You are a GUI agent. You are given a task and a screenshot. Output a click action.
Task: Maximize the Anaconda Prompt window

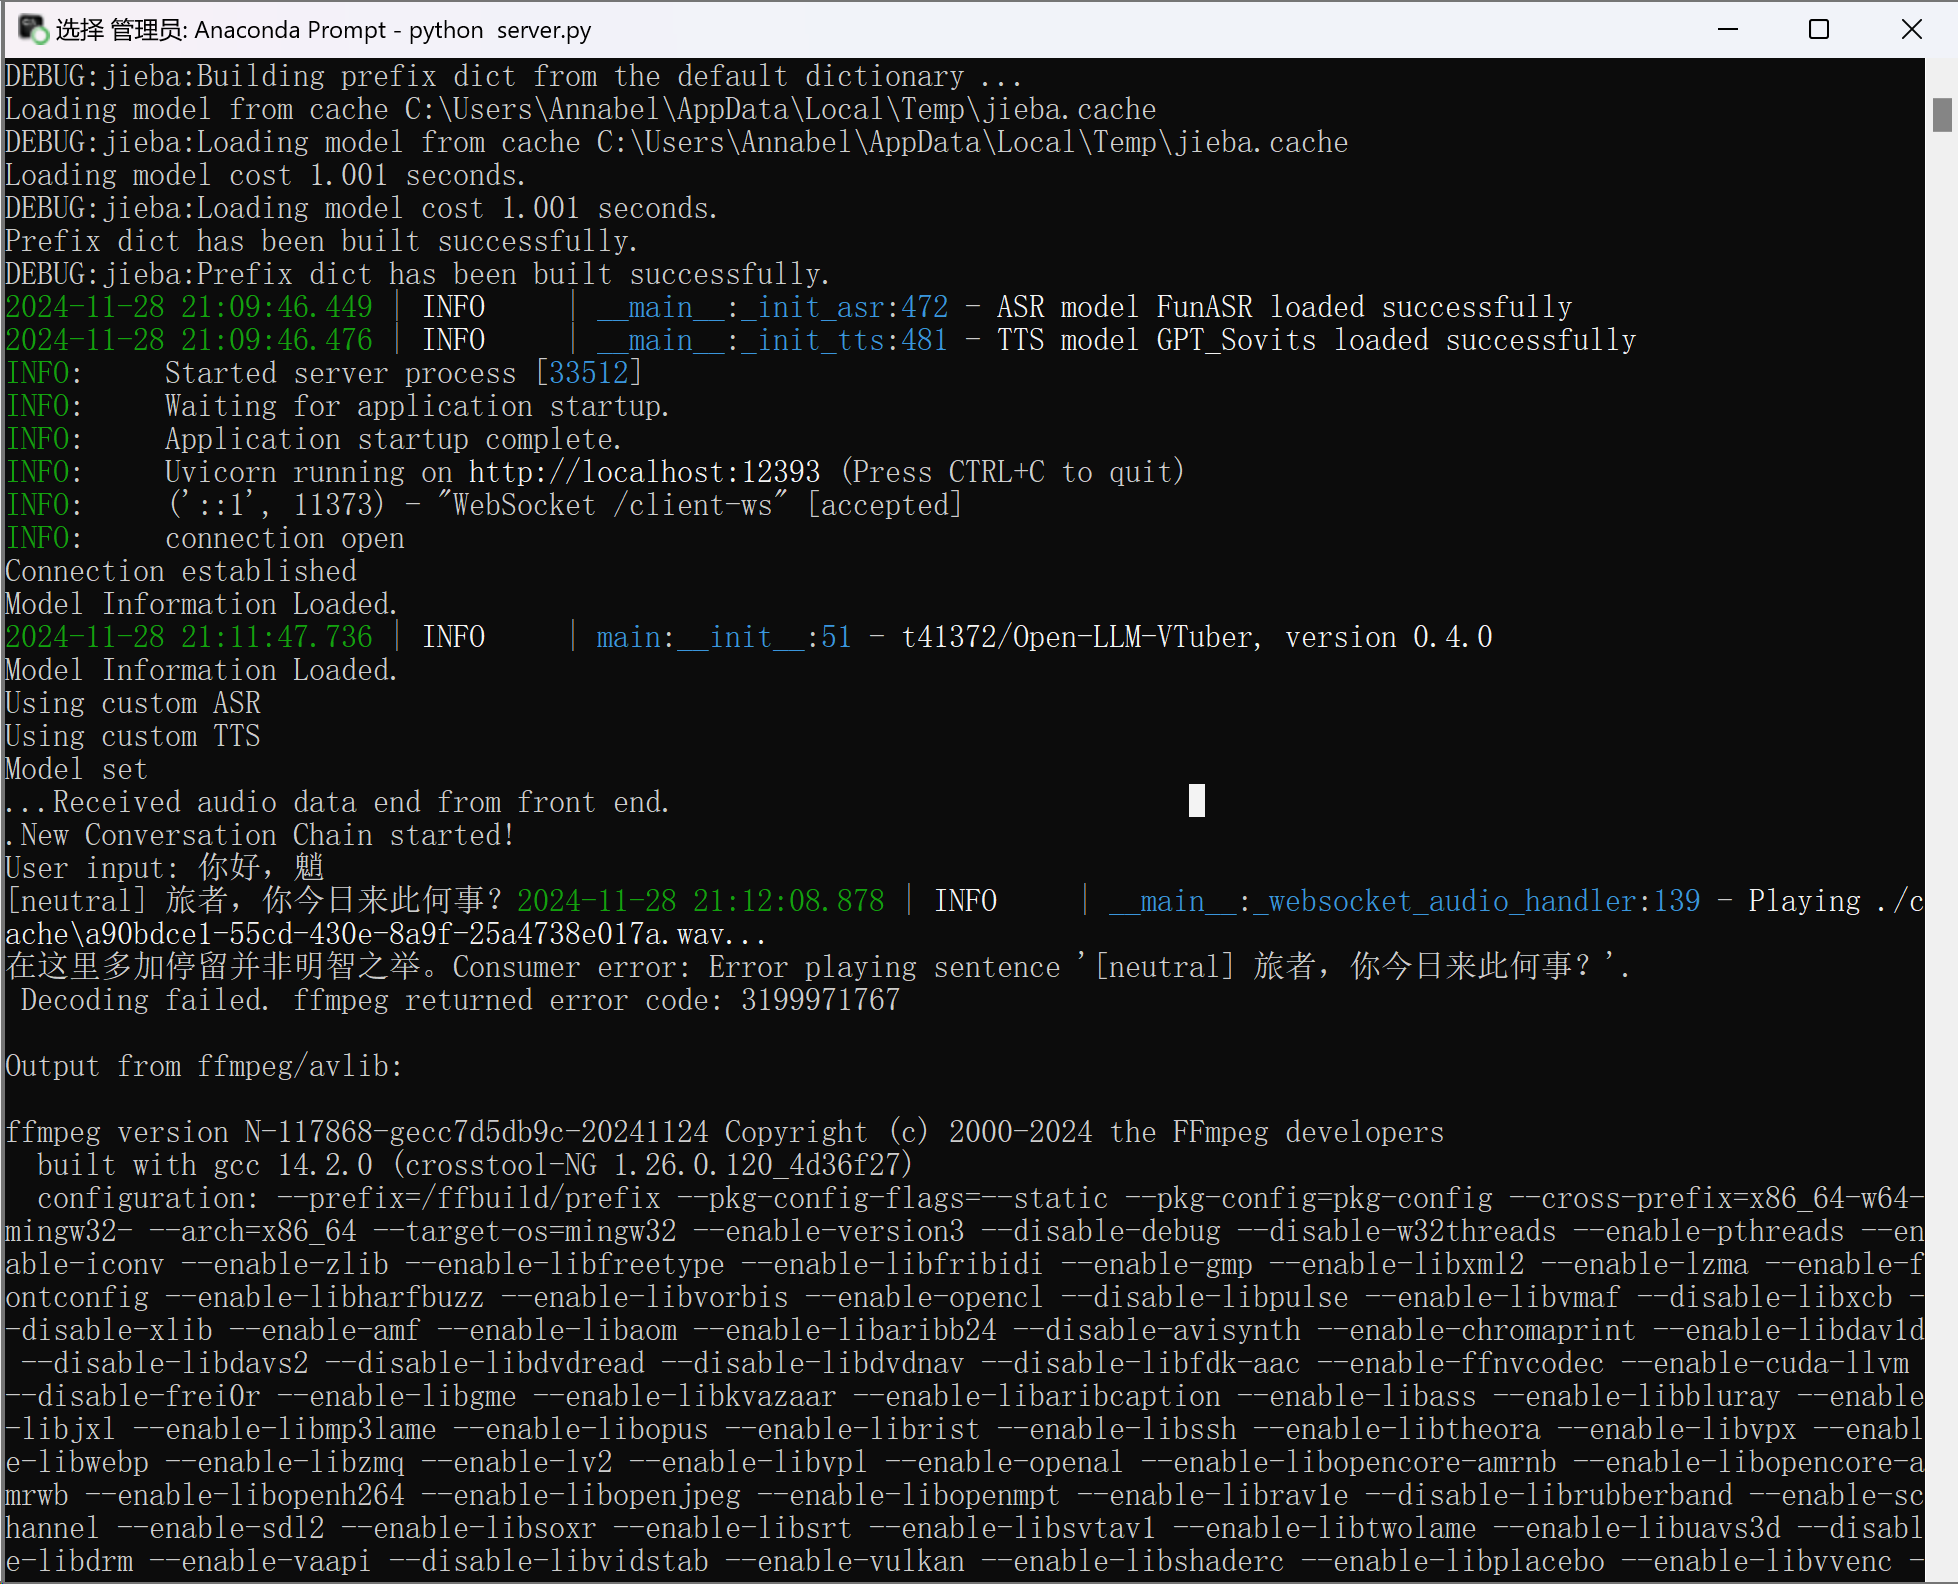point(1819,29)
